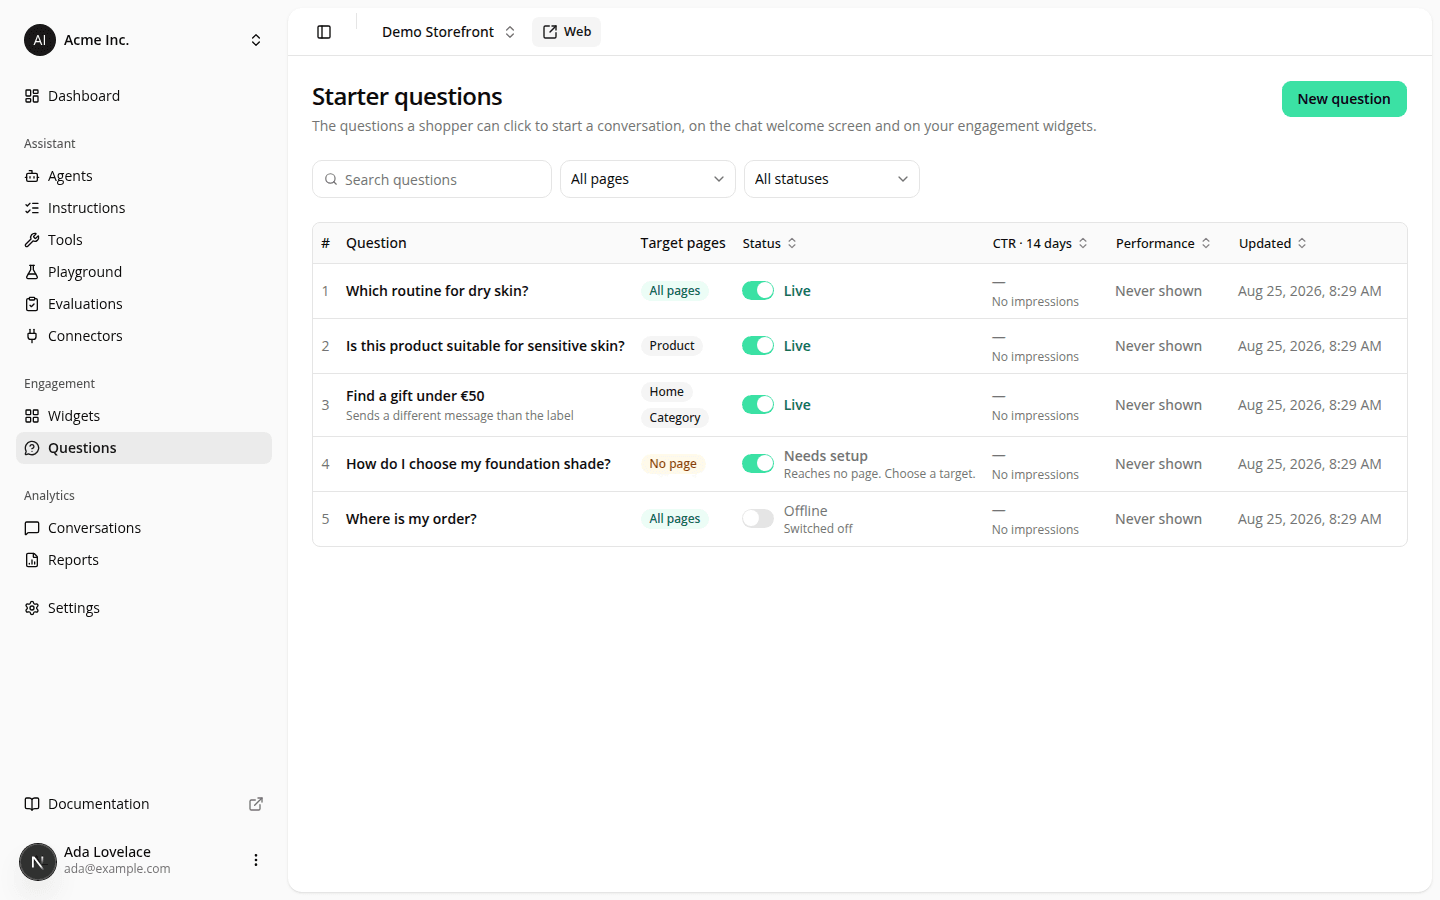The width and height of the screenshot is (1440, 900).
Task: Click the Playground flask icon
Action: point(32,272)
